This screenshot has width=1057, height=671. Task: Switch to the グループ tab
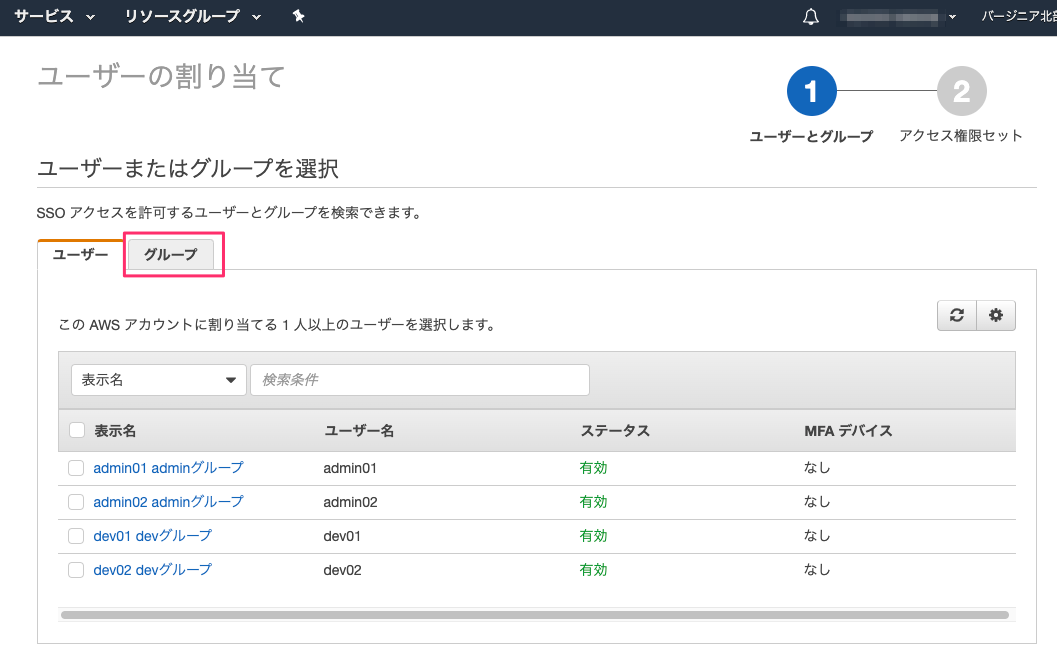coord(171,254)
